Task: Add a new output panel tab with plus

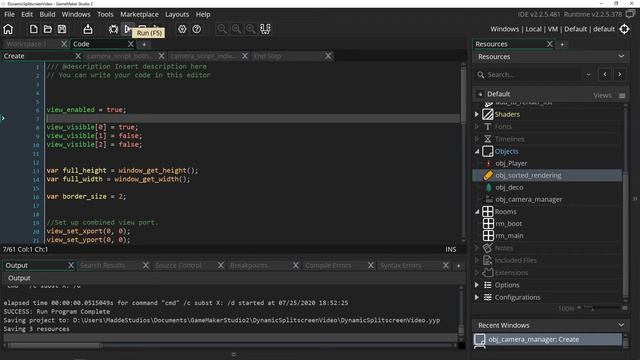Action: point(458,265)
